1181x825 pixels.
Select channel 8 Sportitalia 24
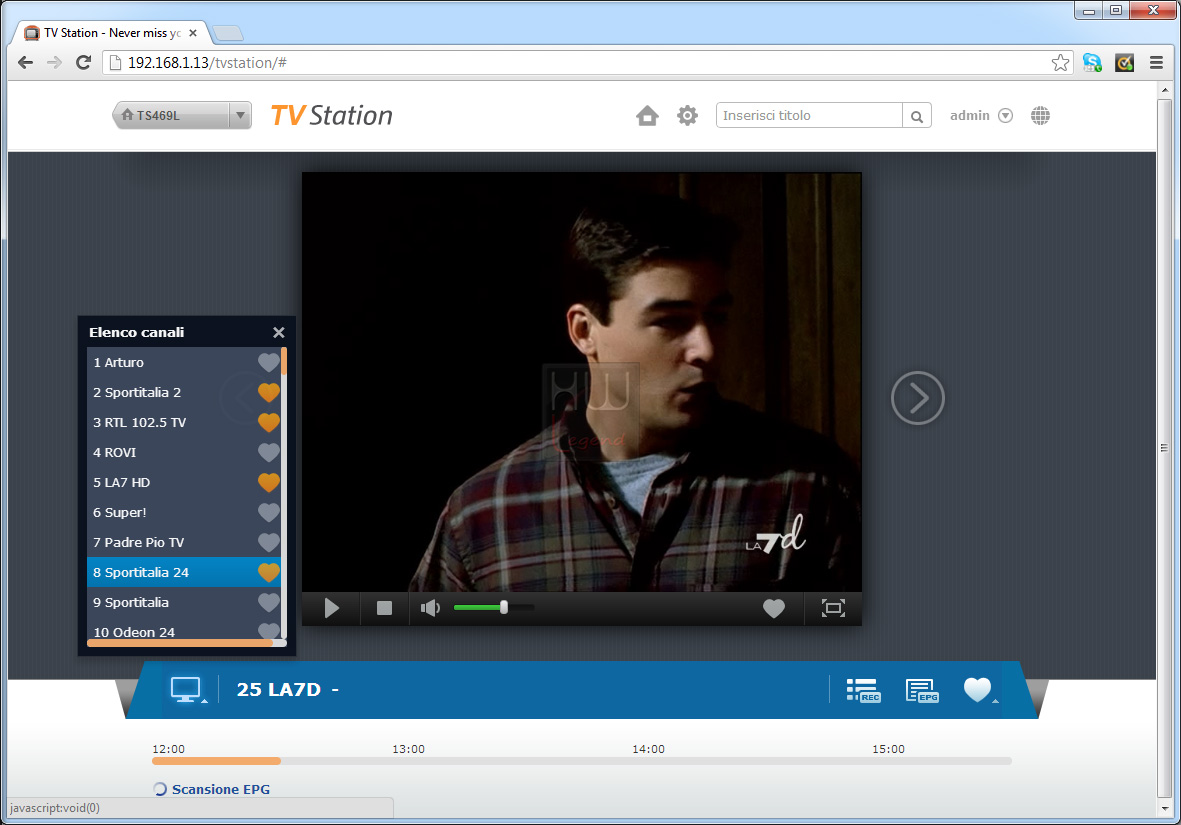(x=184, y=573)
